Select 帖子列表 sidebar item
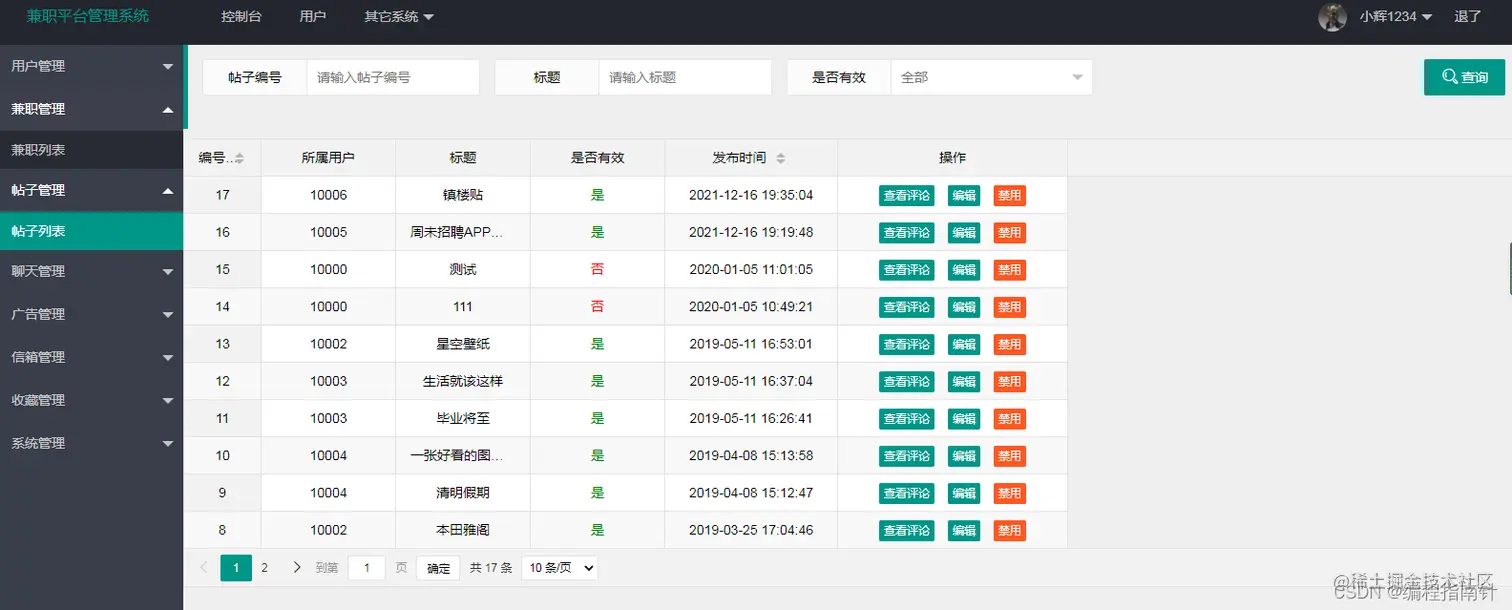The image size is (1512, 610). [91, 231]
